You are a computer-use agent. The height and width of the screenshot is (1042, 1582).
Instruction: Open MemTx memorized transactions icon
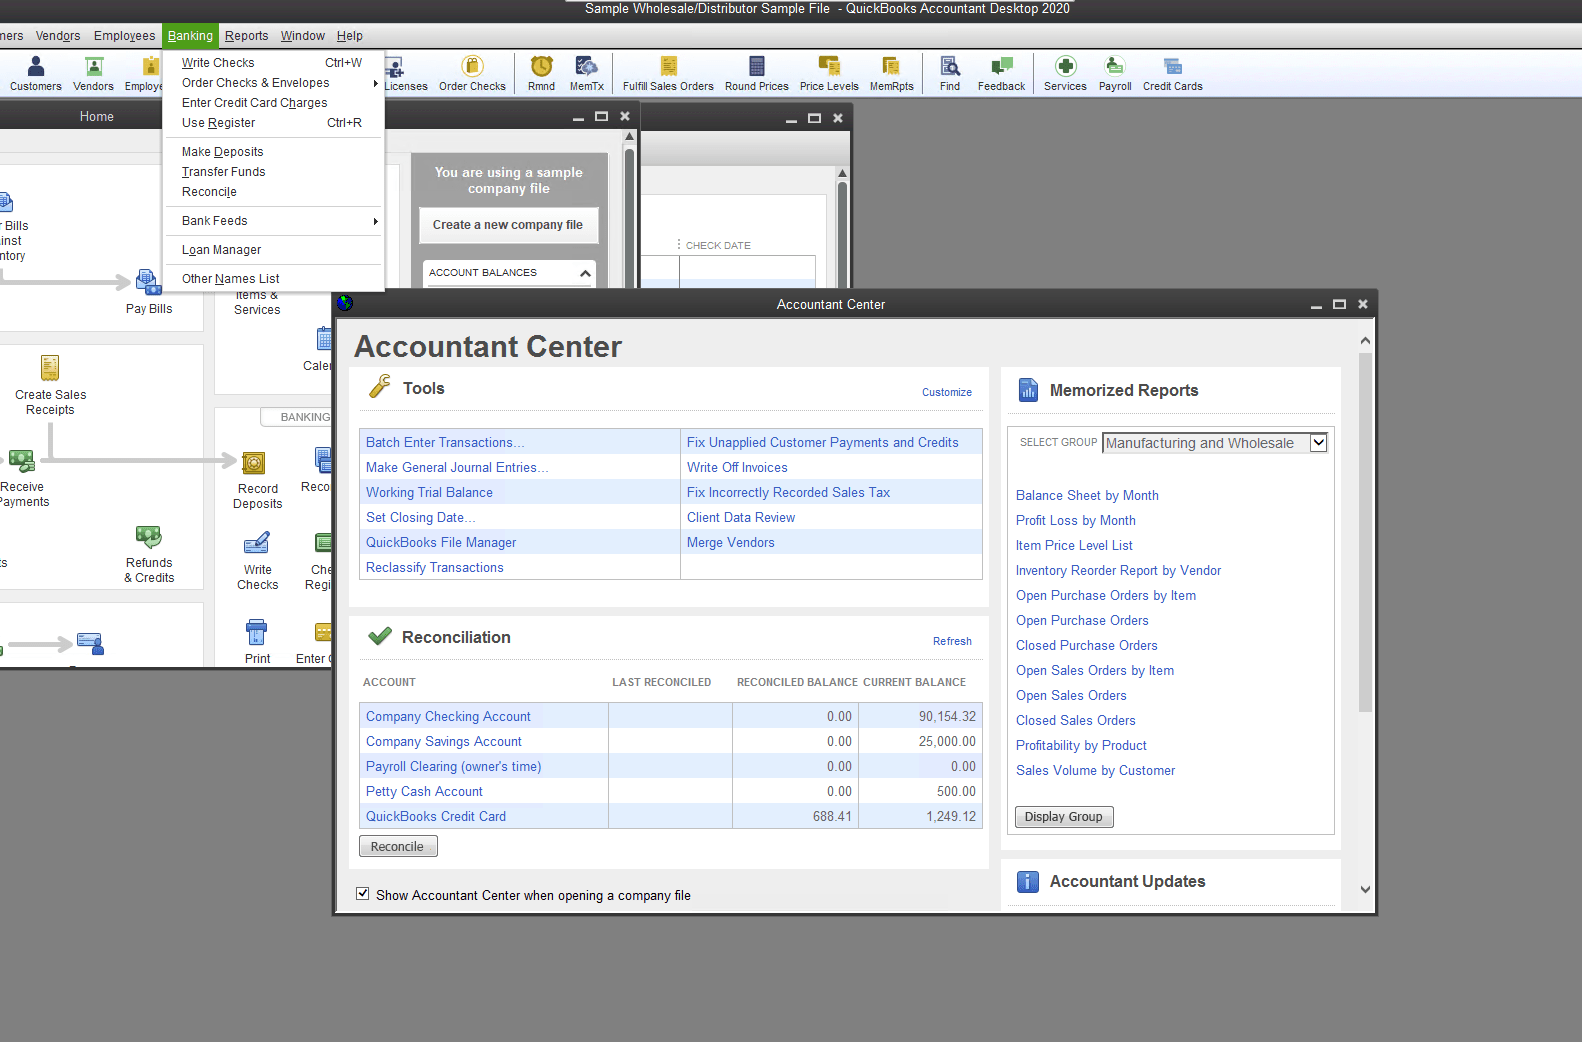pos(587,74)
